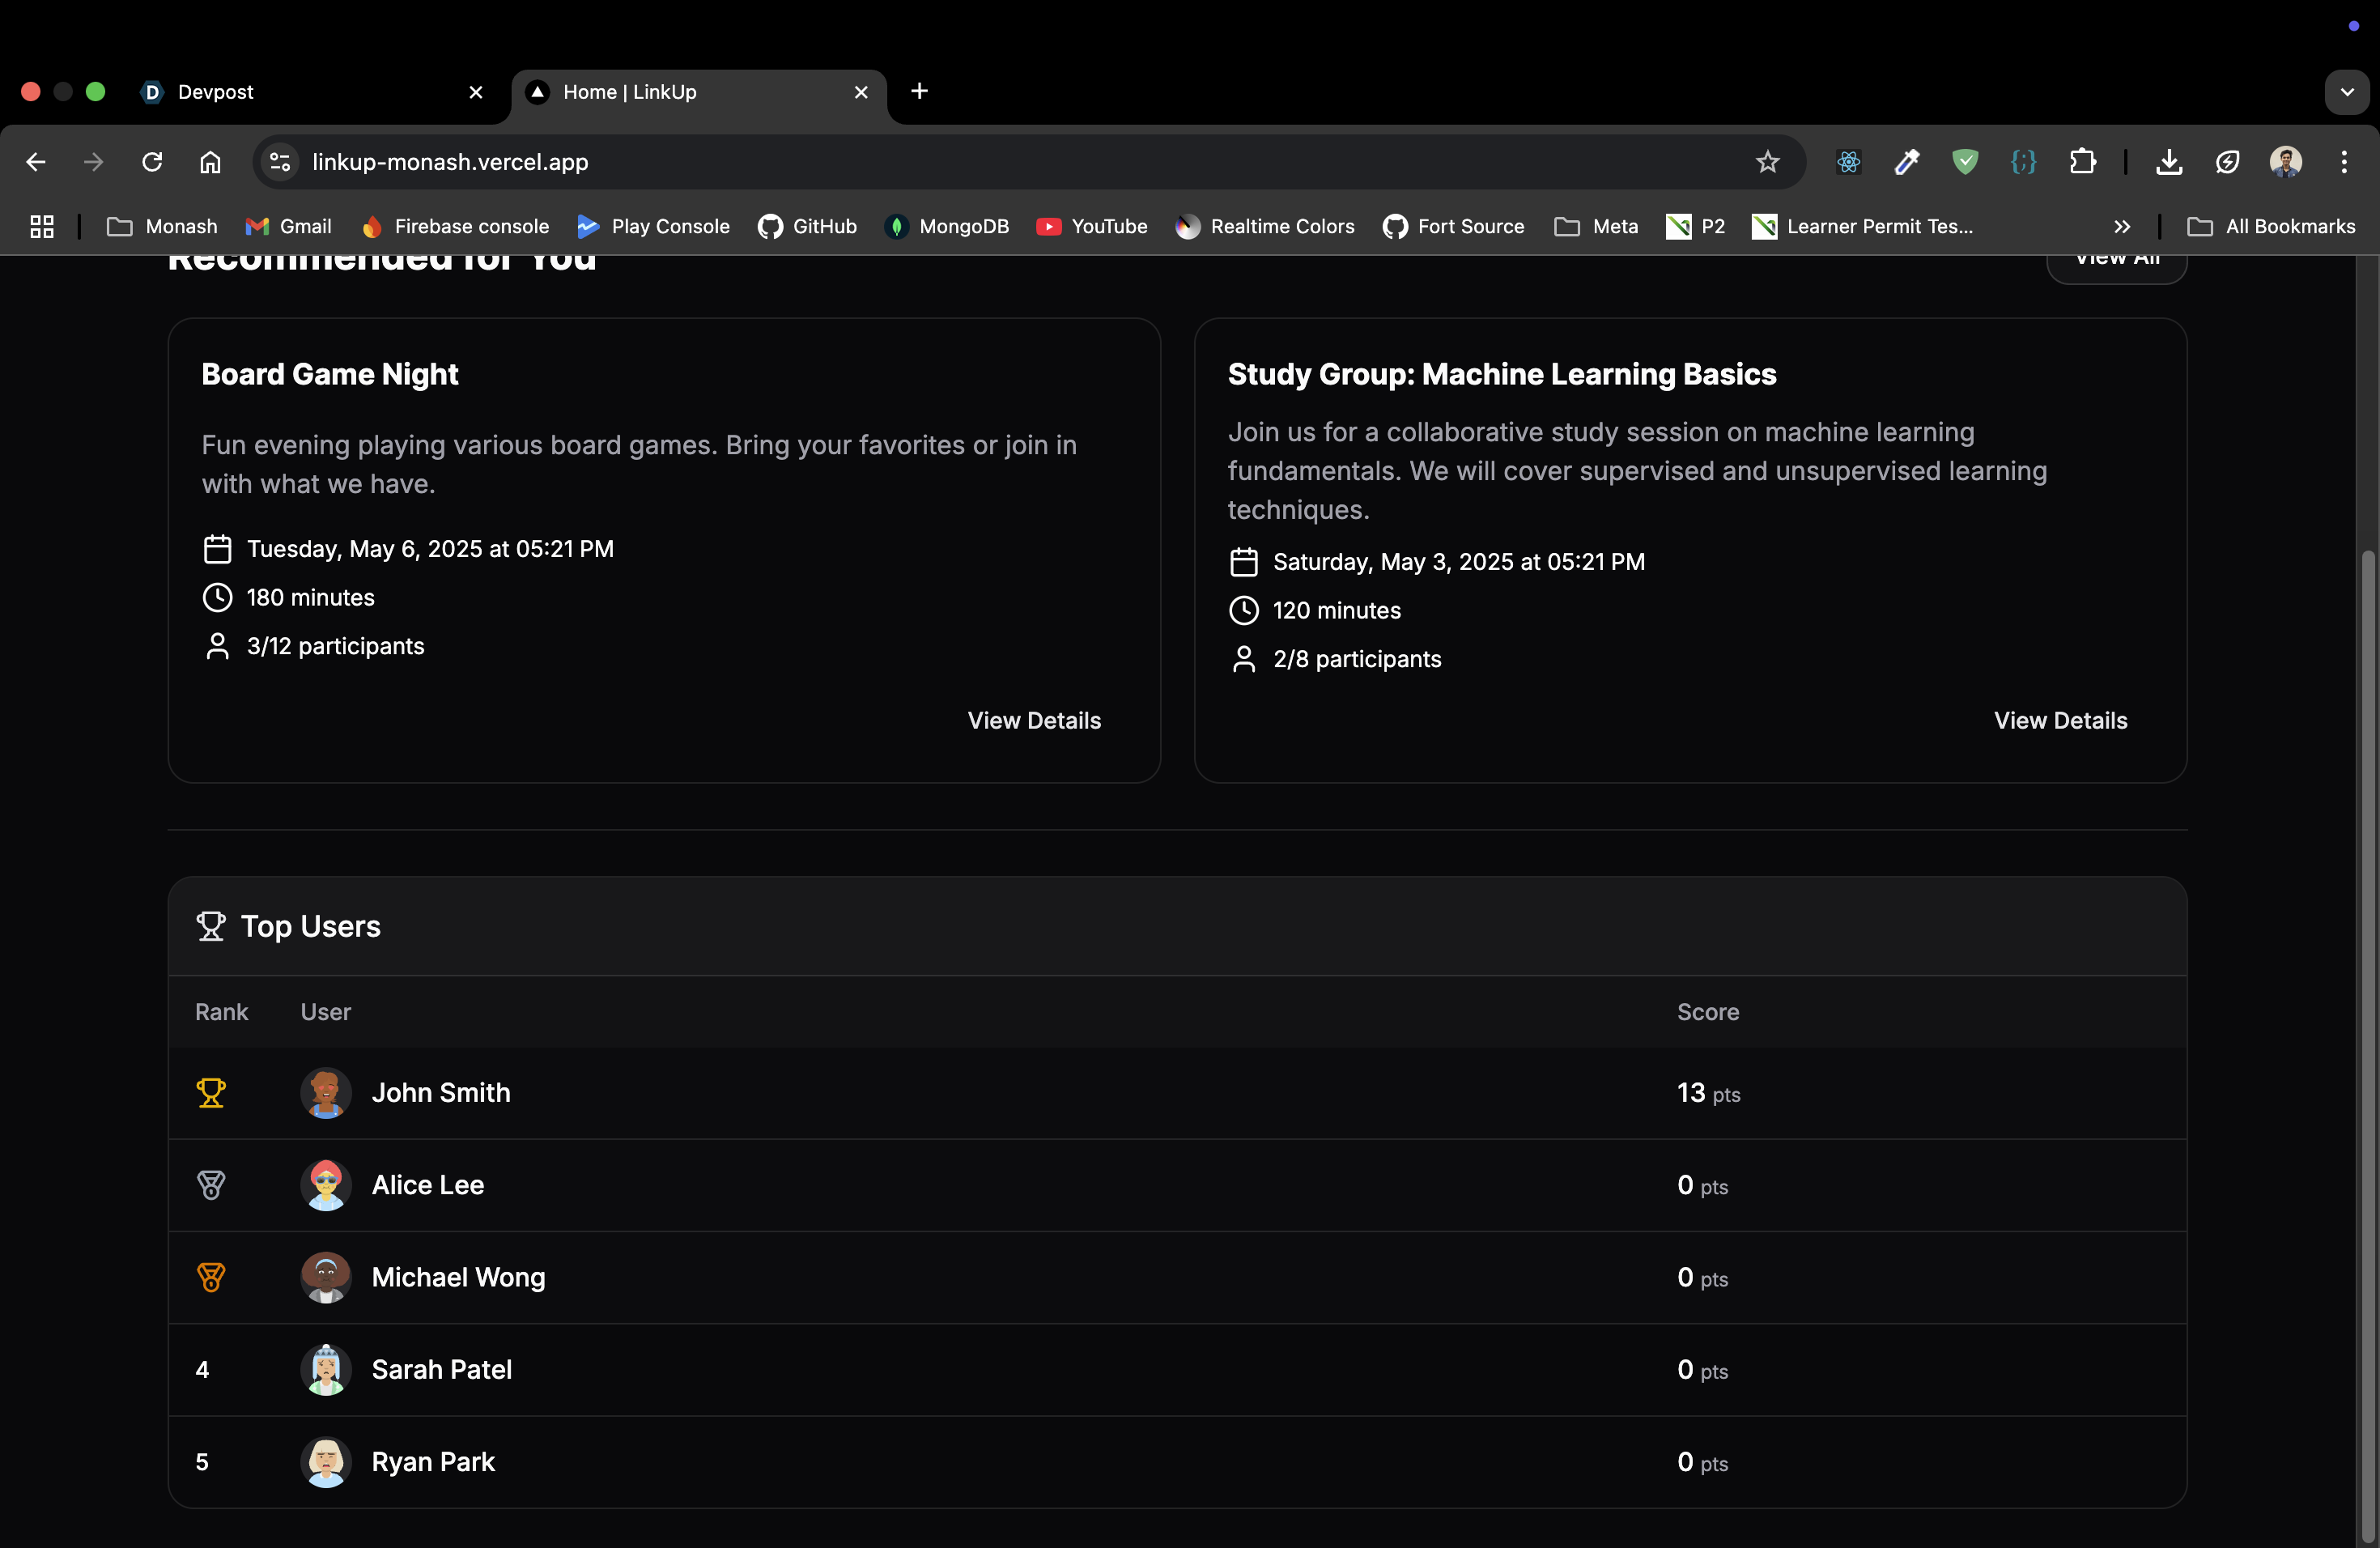Click Alice Lee's avatar thumbnail
2380x1548 pixels.
pyautogui.click(x=326, y=1185)
